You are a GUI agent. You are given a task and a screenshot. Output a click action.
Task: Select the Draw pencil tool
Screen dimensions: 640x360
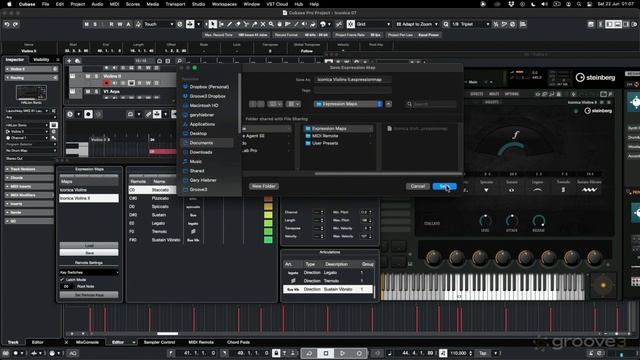230,24
